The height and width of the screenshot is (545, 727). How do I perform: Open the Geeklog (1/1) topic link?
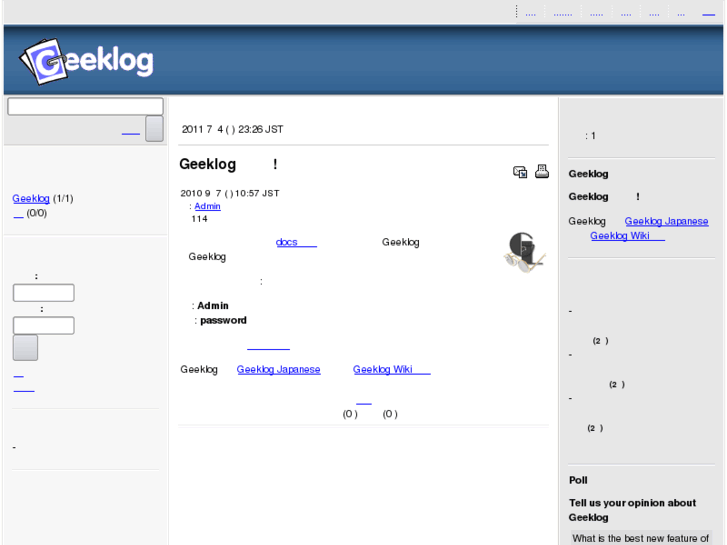(x=31, y=199)
